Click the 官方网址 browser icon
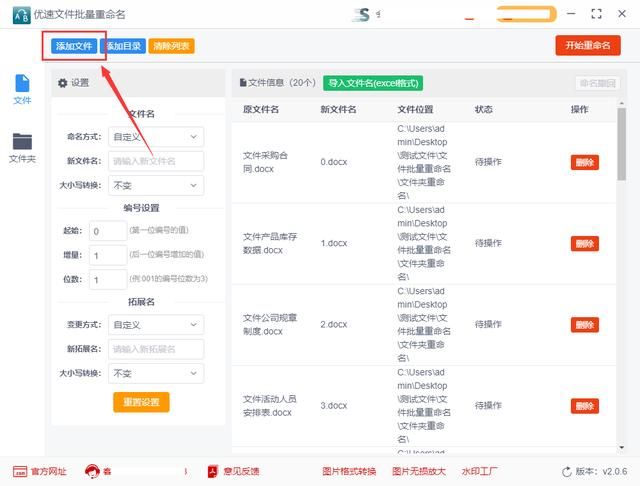The height and width of the screenshot is (486, 640). (x=20, y=472)
